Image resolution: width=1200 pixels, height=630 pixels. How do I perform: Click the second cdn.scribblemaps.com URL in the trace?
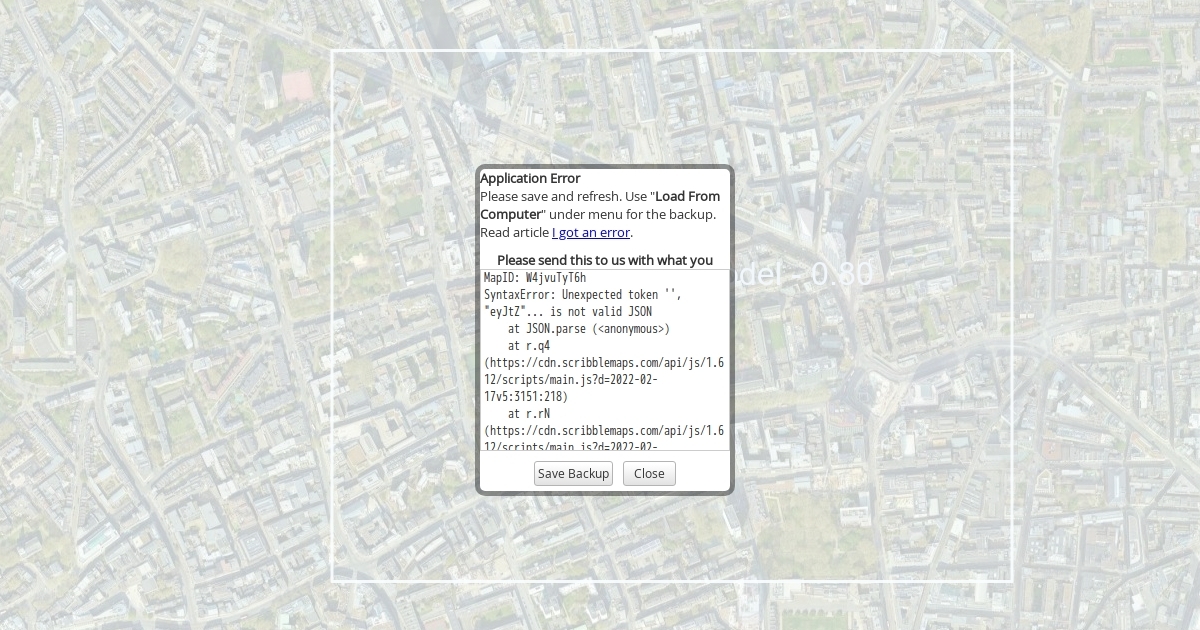point(604,431)
